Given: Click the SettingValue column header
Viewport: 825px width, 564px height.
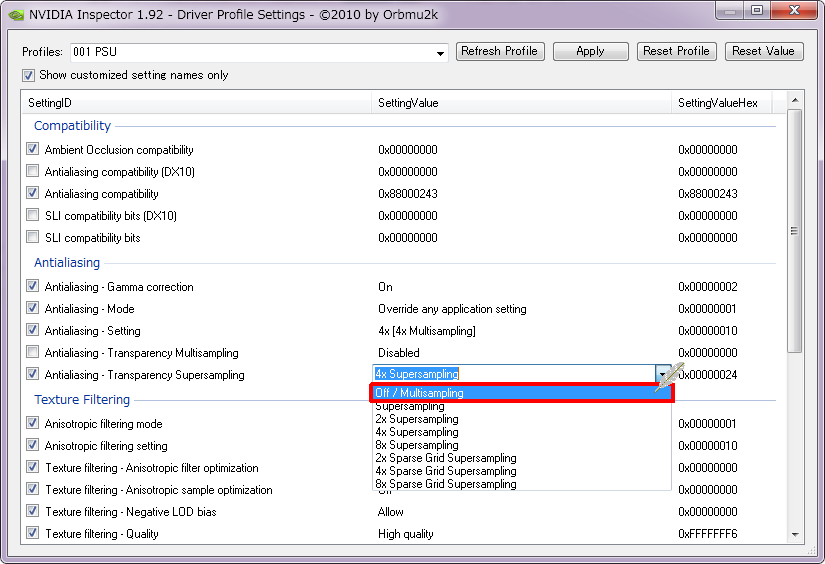Looking at the screenshot, I should [521, 103].
